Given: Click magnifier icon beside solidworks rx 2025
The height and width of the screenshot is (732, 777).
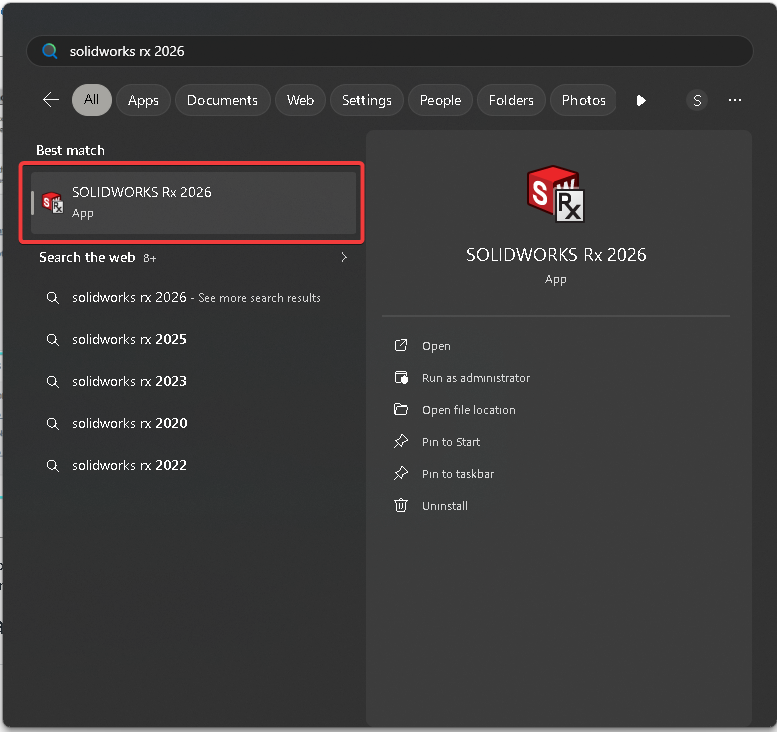Looking at the screenshot, I should pyautogui.click(x=53, y=339).
